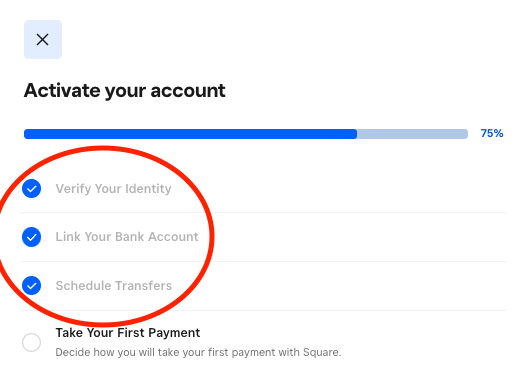The height and width of the screenshot is (383, 527).
Task: Click the first payment description text
Action: (x=198, y=352)
